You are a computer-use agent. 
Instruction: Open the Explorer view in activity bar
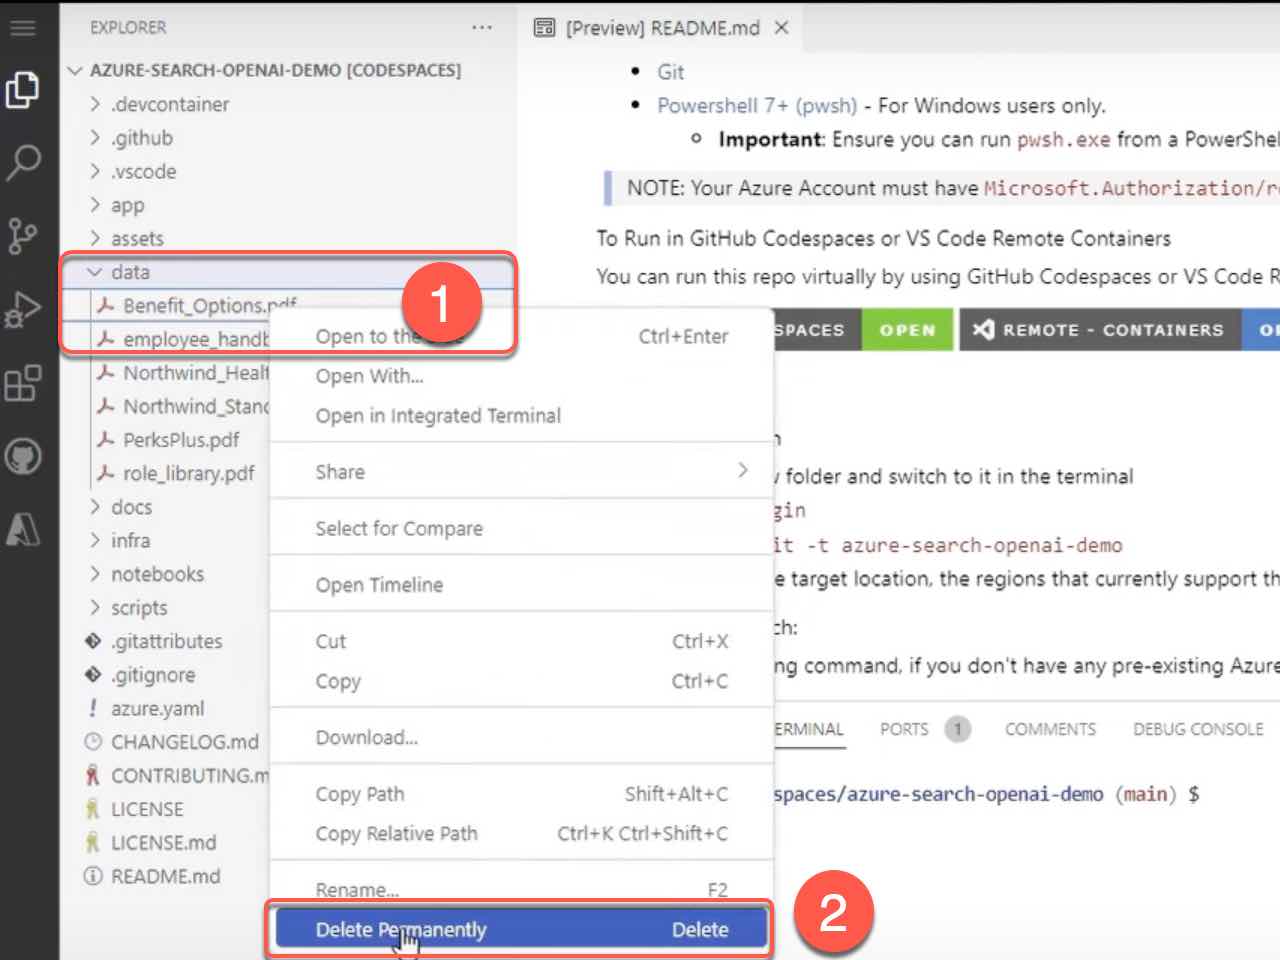click(23, 90)
